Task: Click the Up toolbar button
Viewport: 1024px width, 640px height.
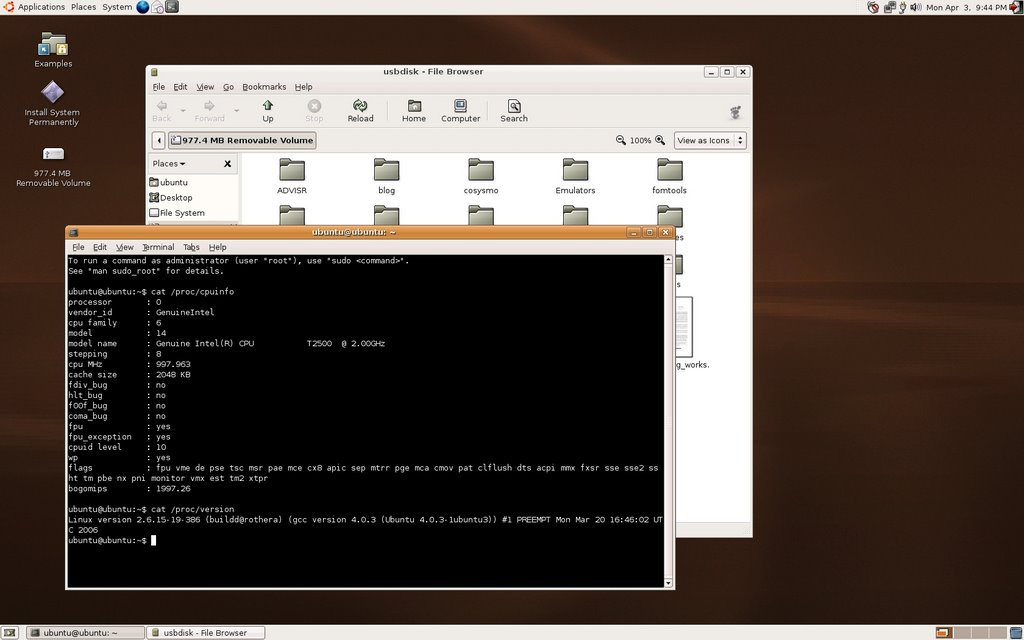Action: pyautogui.click(x=267, y=110)
